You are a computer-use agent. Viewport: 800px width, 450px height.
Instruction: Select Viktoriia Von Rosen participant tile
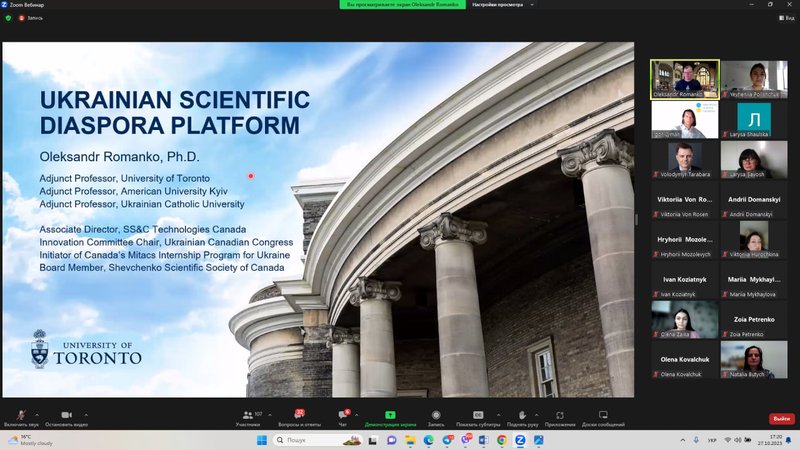click(x=685, y=200)
